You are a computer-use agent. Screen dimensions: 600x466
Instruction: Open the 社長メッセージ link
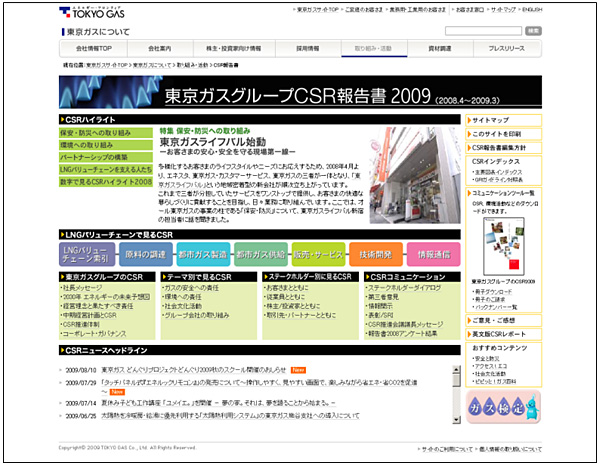(x=82, y=288)
